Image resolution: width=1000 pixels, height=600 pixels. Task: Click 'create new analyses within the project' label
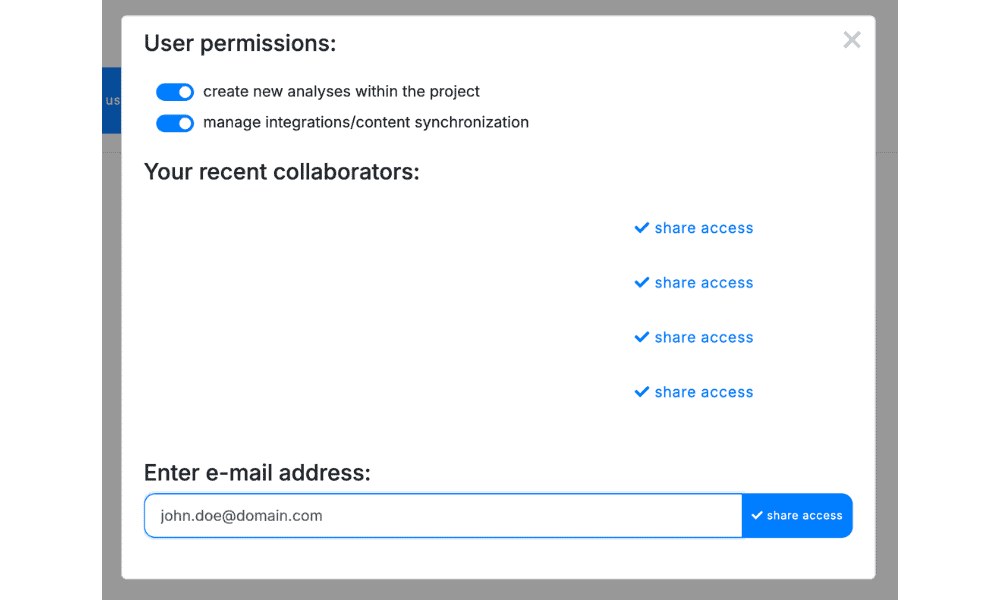(x=341, y=92)
